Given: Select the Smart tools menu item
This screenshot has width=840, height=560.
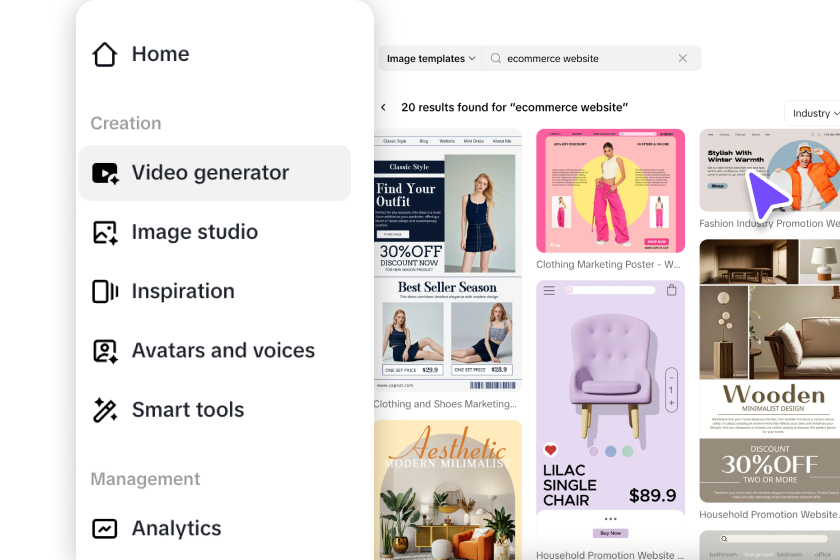Looking at the screenshot, I should pyautogui.click(x=214, y=410).
